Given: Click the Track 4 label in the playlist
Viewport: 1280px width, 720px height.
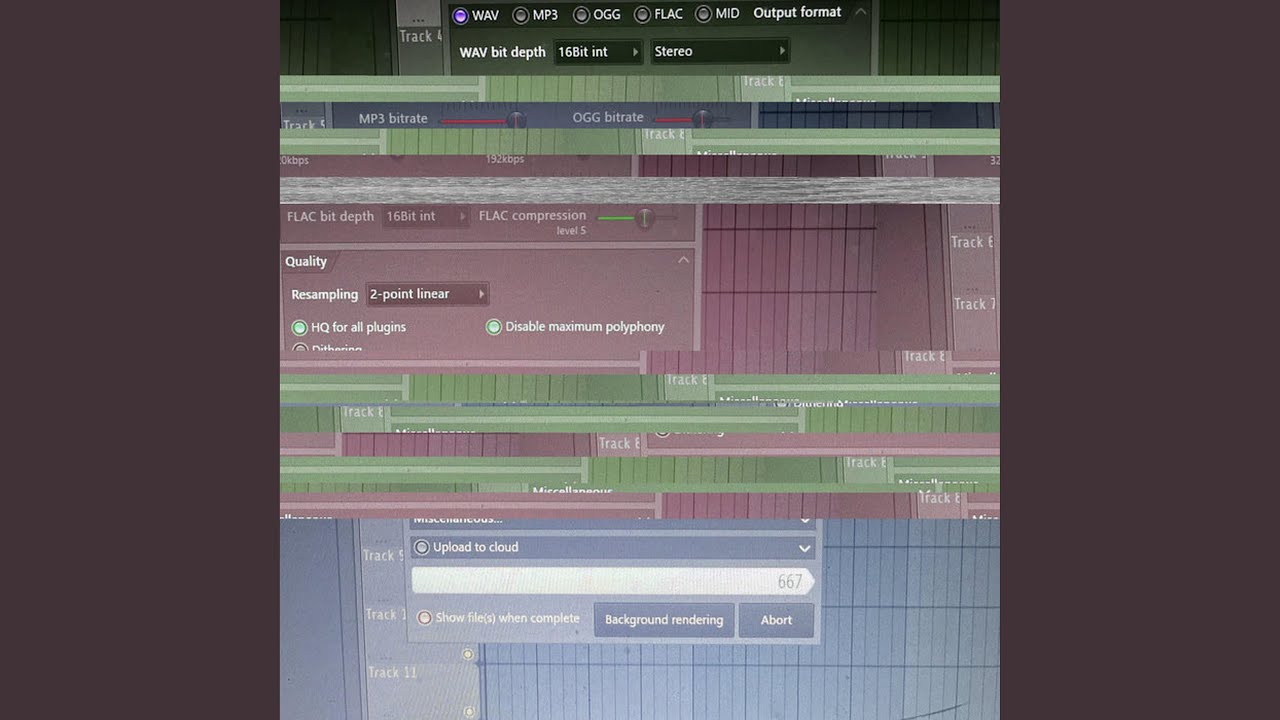Looking at the screenshot, I should (421, 36).
